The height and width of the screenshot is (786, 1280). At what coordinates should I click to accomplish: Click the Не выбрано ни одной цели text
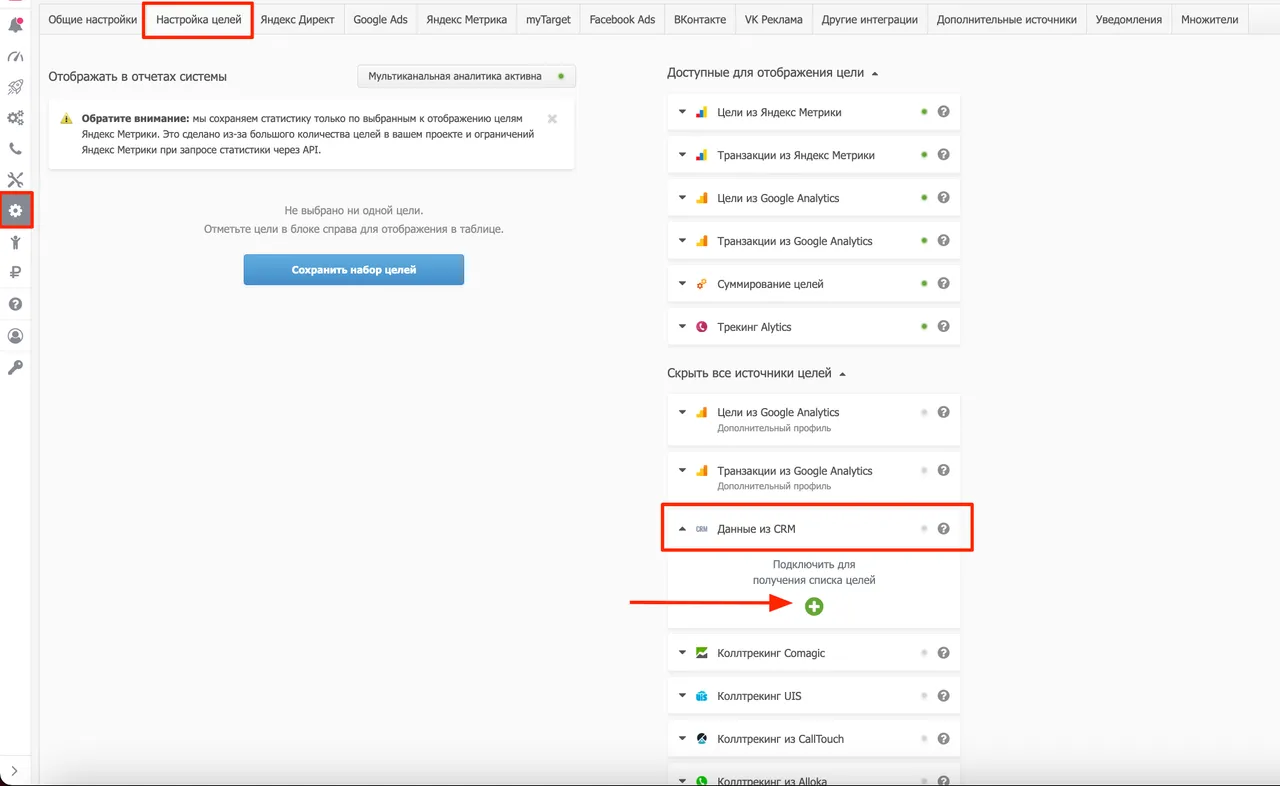(354, 211)
